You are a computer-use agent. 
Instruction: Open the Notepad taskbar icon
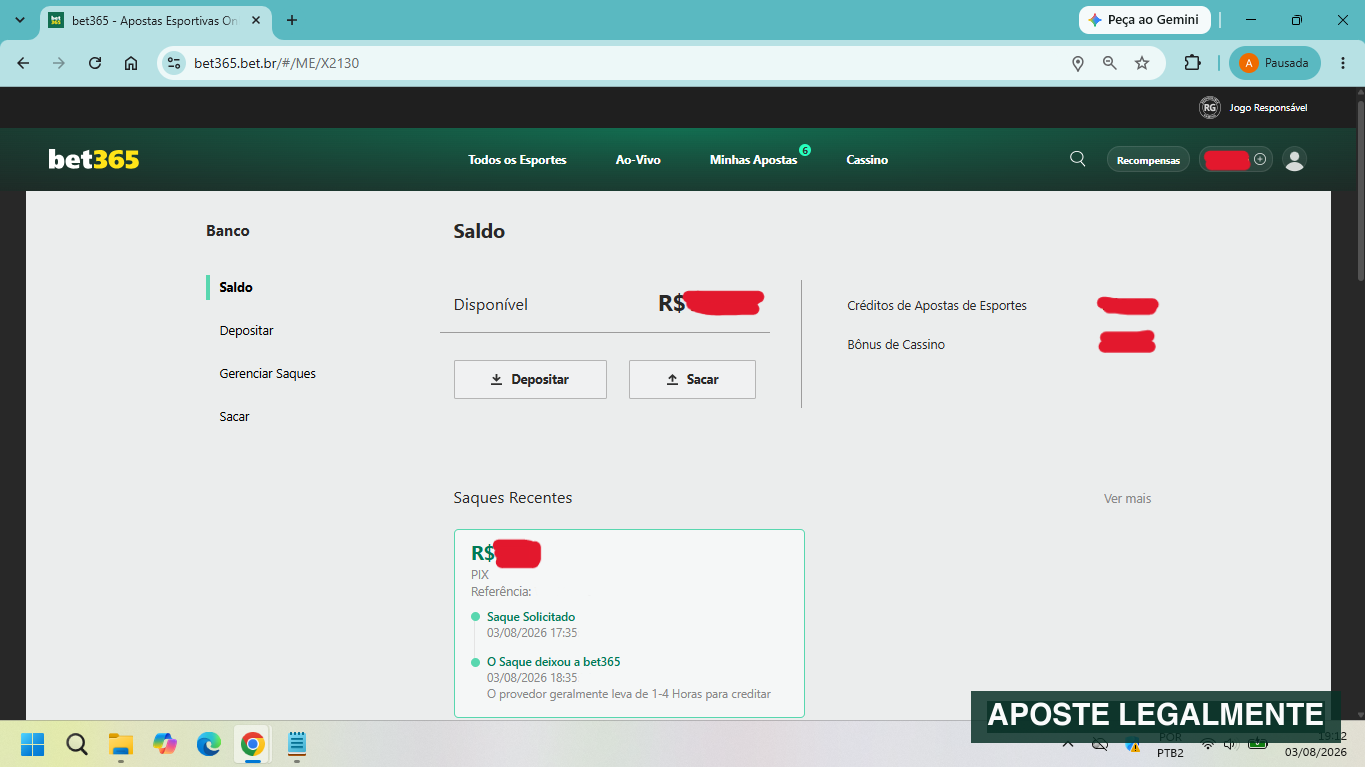tap(297, 744)
